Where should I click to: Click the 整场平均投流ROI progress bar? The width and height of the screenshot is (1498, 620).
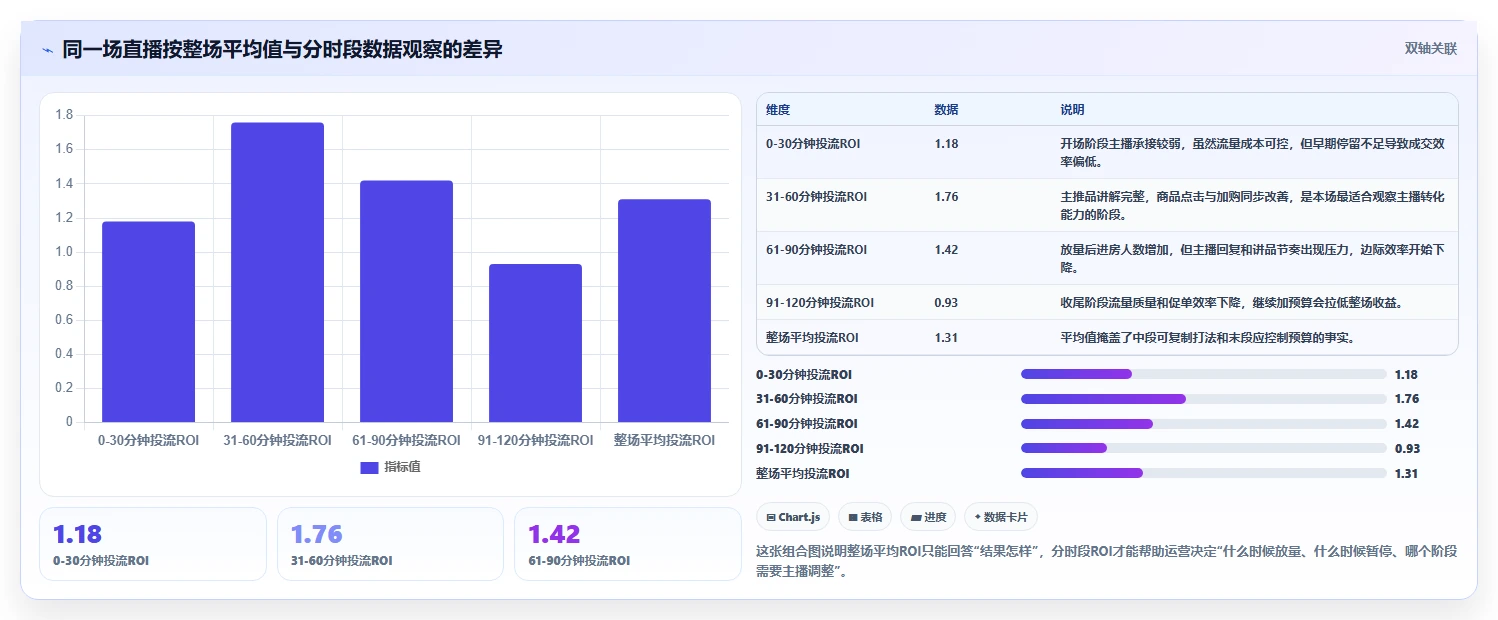(x=1203, y=473)
